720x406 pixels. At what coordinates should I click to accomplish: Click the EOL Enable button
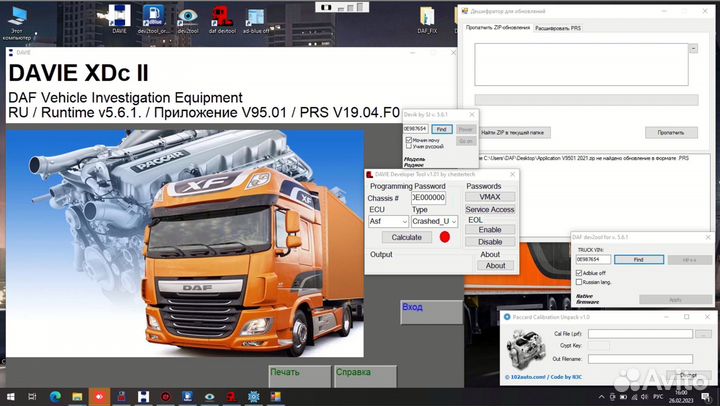click(490, 230)
